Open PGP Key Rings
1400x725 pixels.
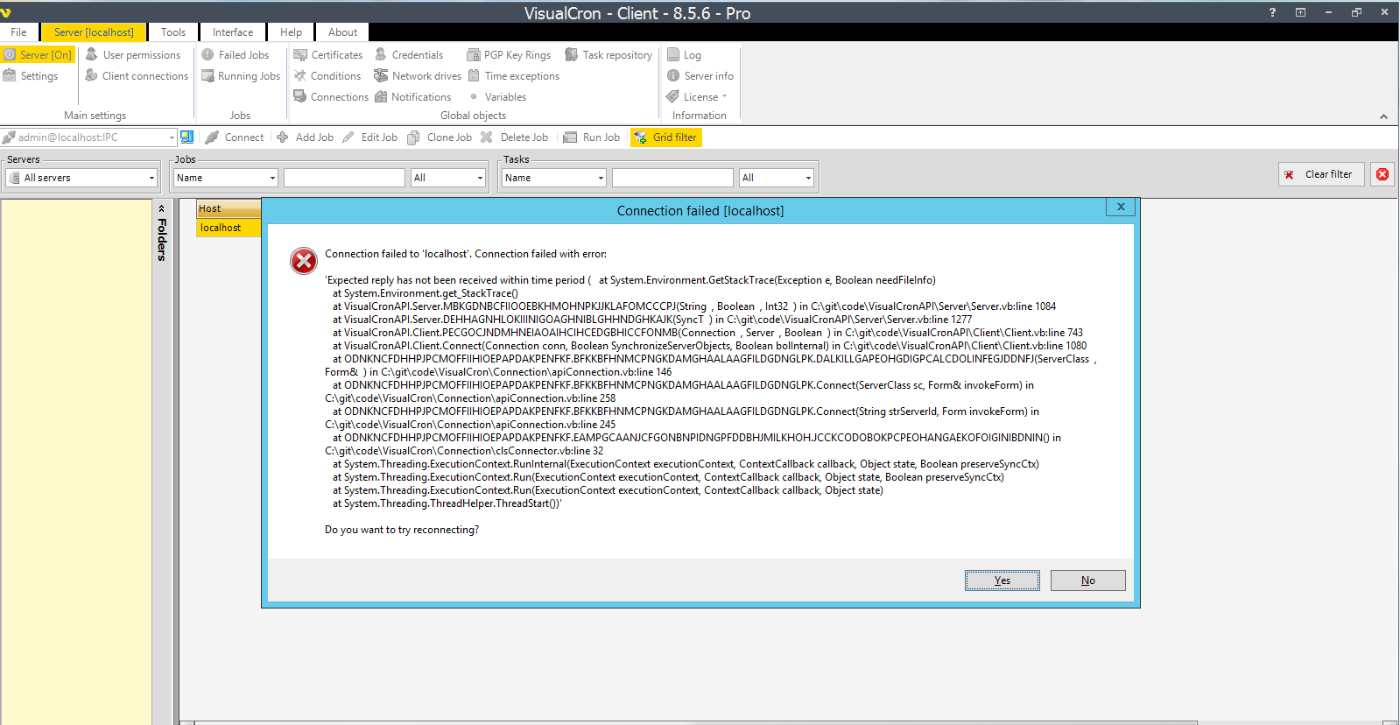point(508,55)
